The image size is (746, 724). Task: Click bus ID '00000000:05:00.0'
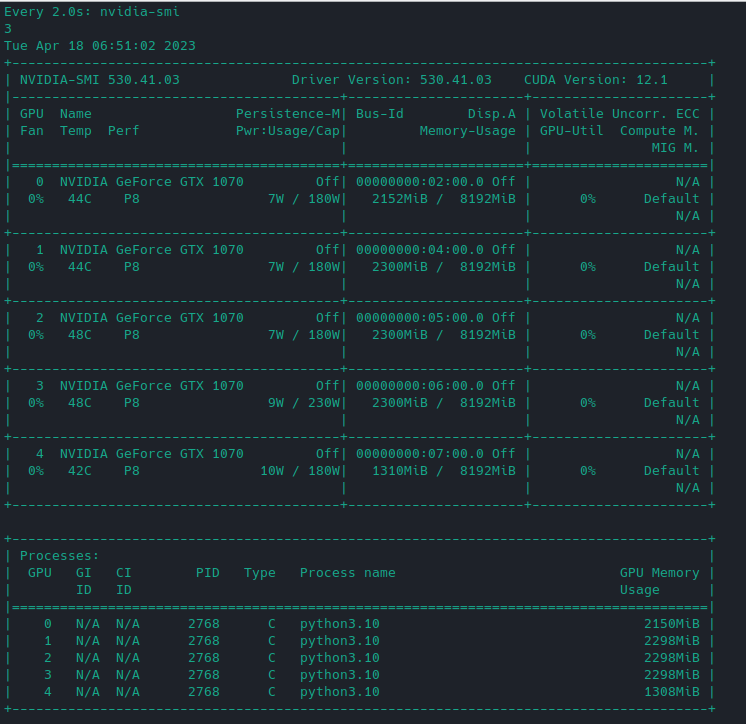pyautogui.click(x=420, y=318)
